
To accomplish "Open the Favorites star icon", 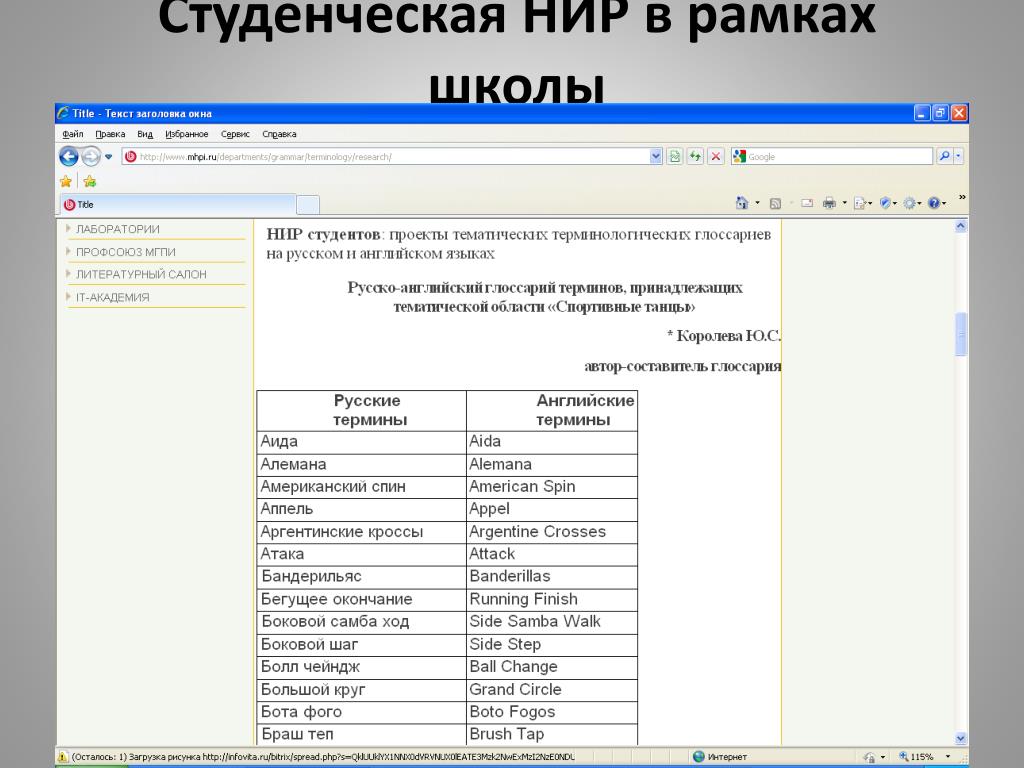I will click(66, 182).
